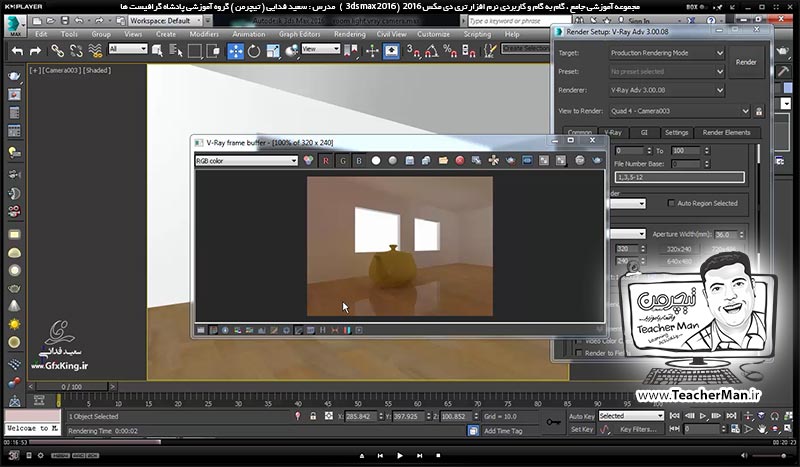The image size is (800, 467).
Task: Switch to monochromatic mode gray circle icon
Action: (392, 160)
